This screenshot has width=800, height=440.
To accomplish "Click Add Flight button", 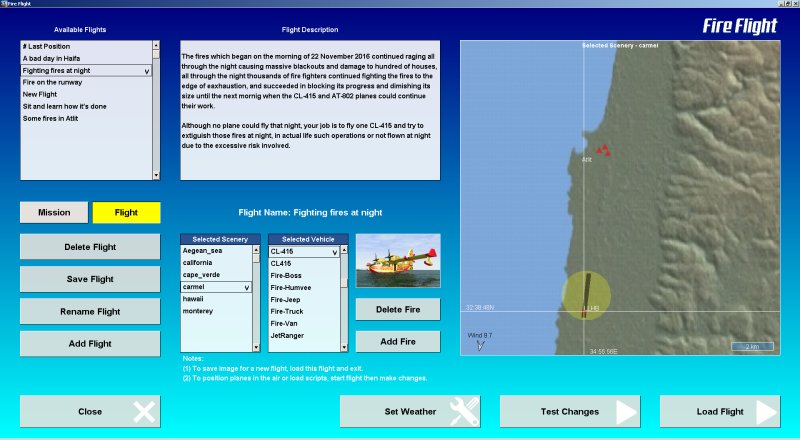I will [90, 344].
